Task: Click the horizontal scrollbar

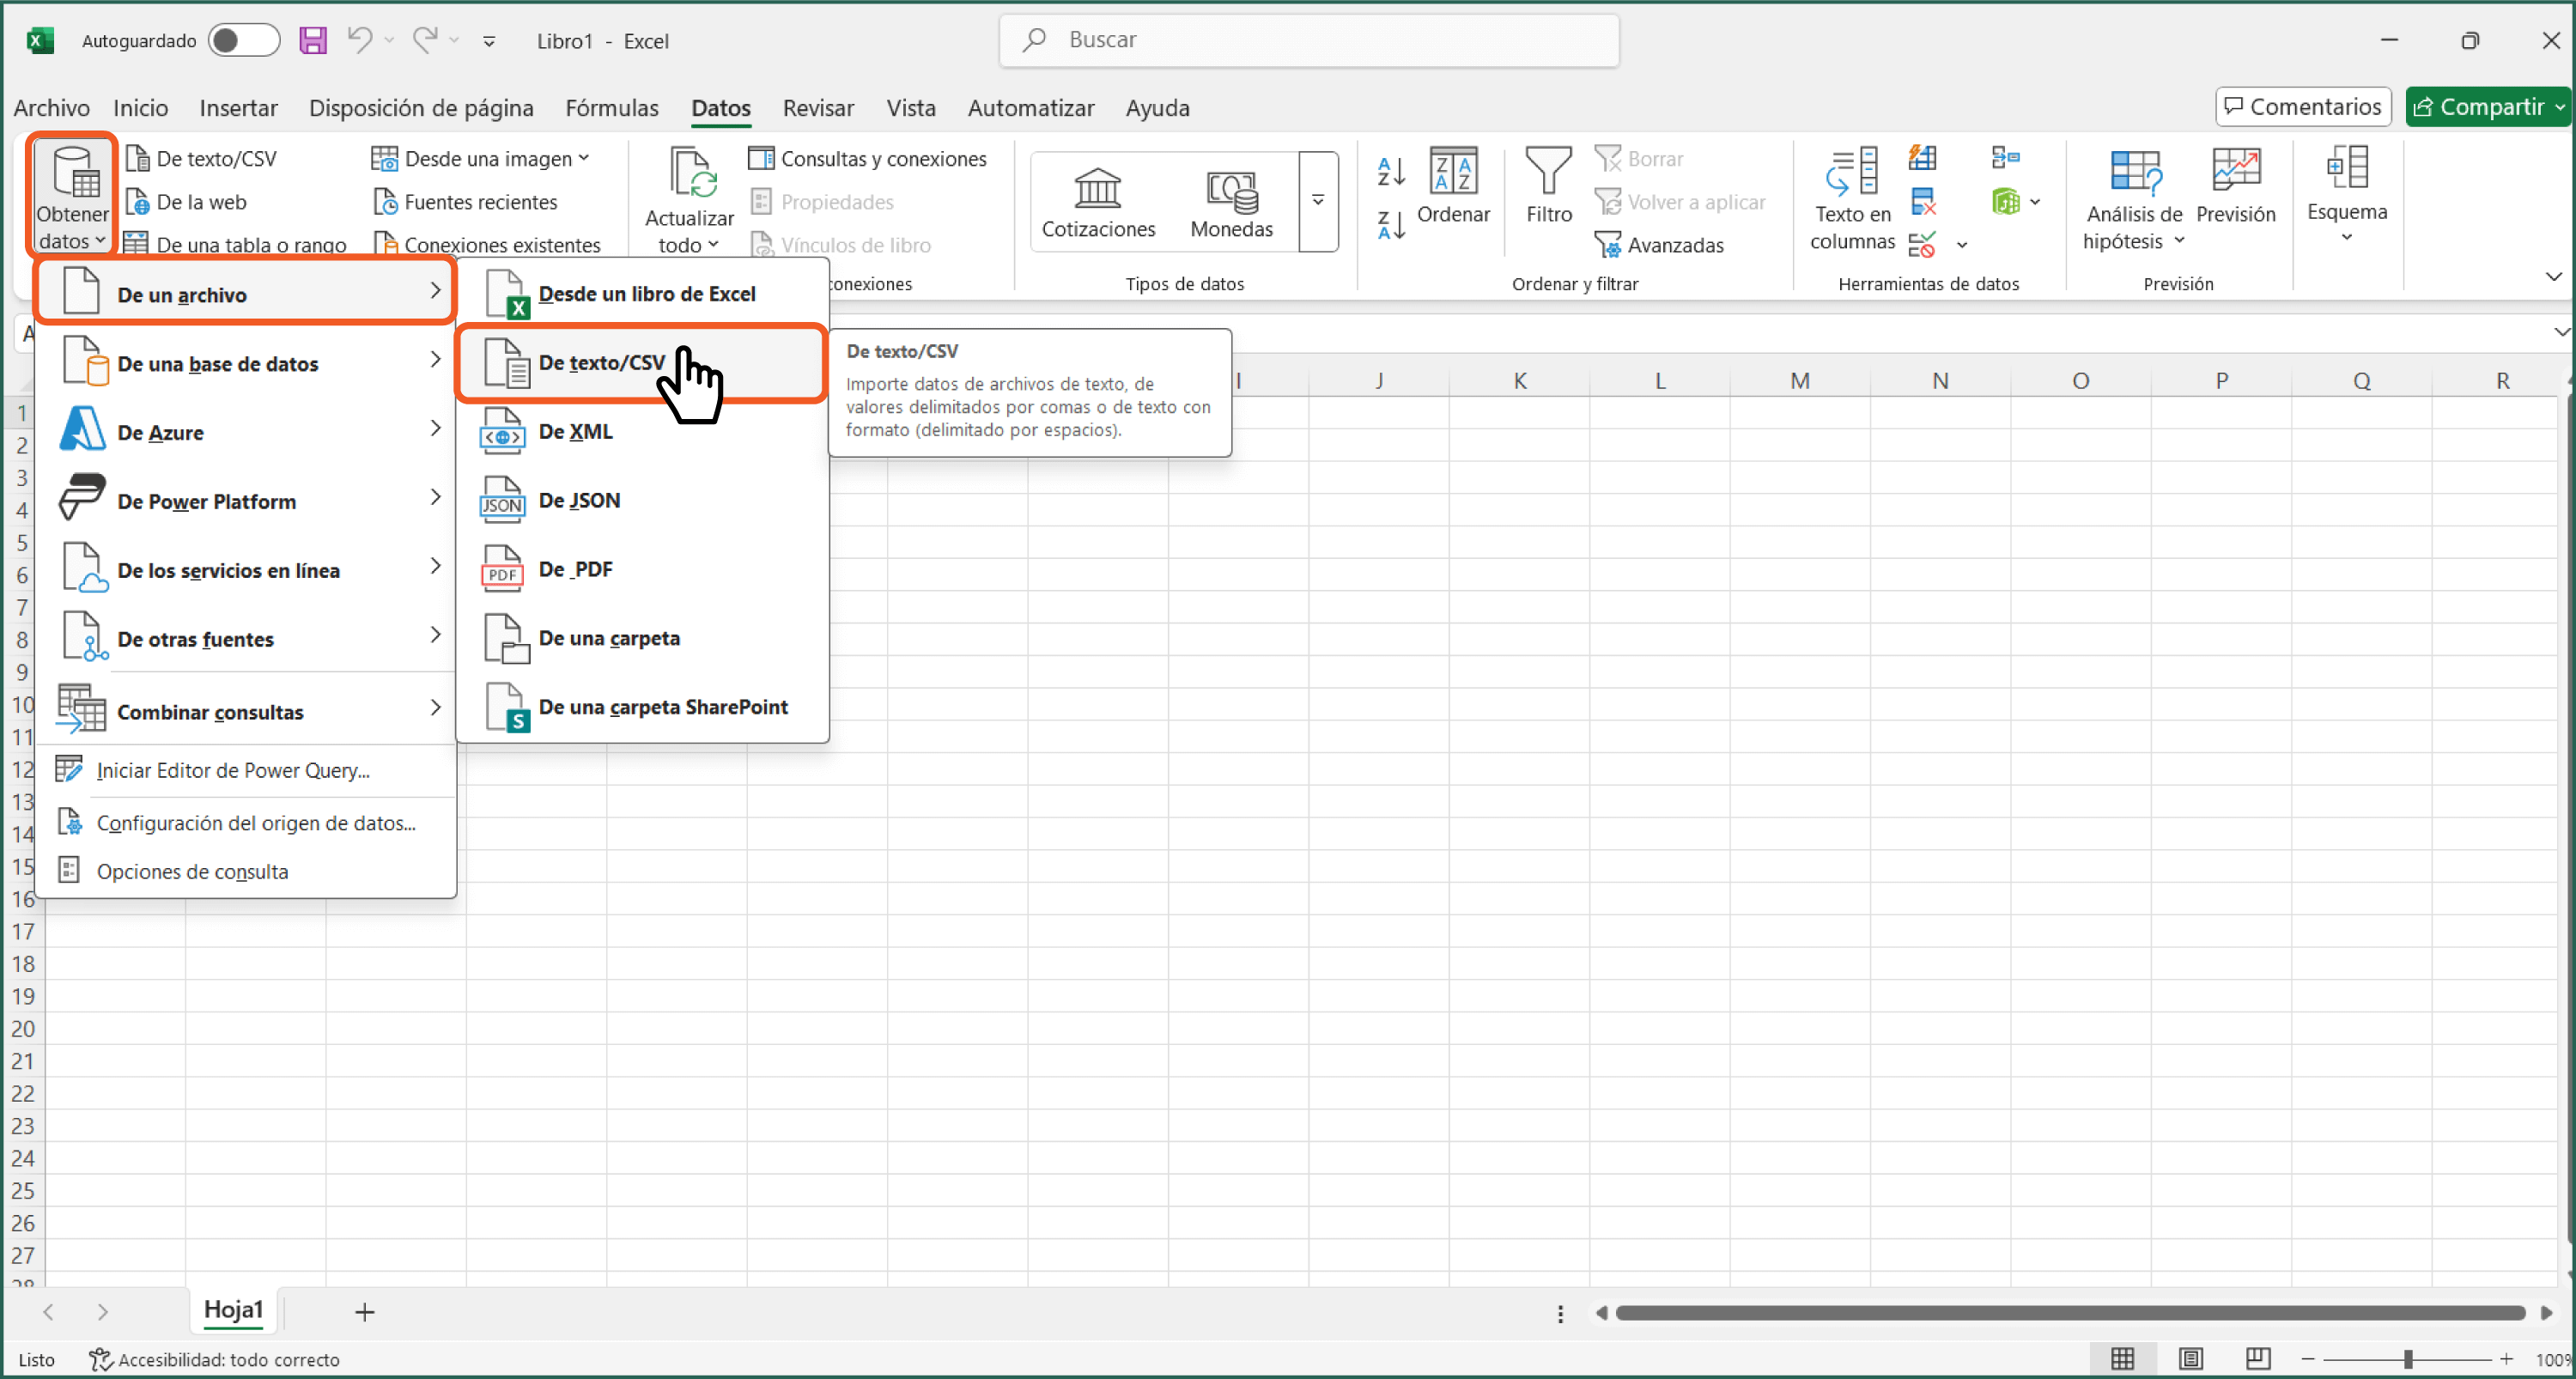Action: [2070, 1313]
